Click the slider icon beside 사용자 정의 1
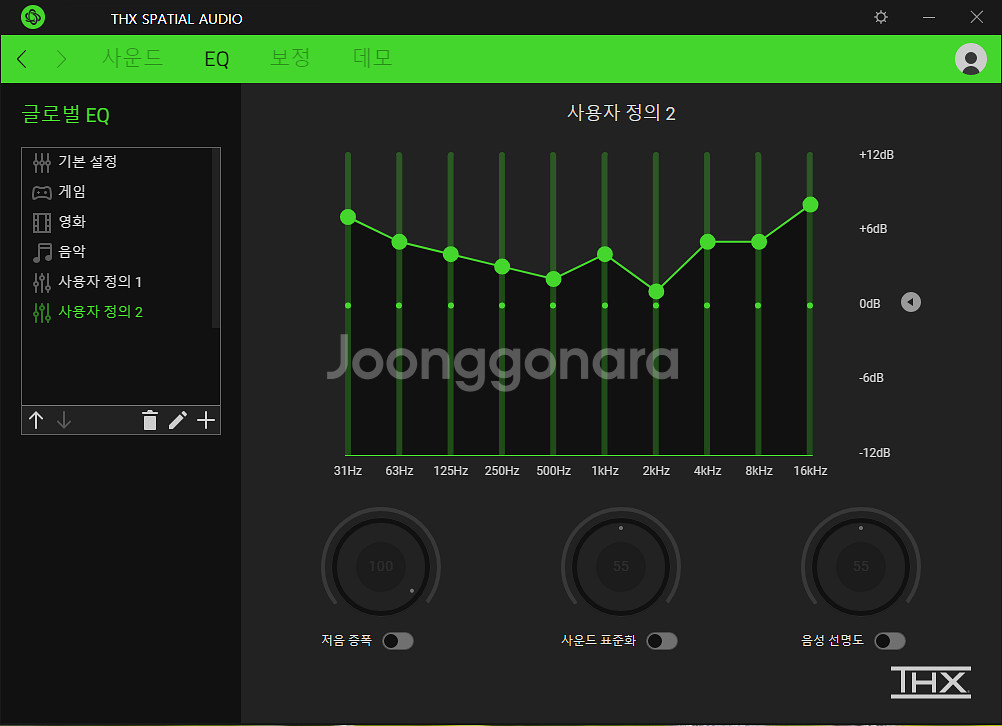The height and width of the screenshot is (726, 1002). [x=42, y=282]
